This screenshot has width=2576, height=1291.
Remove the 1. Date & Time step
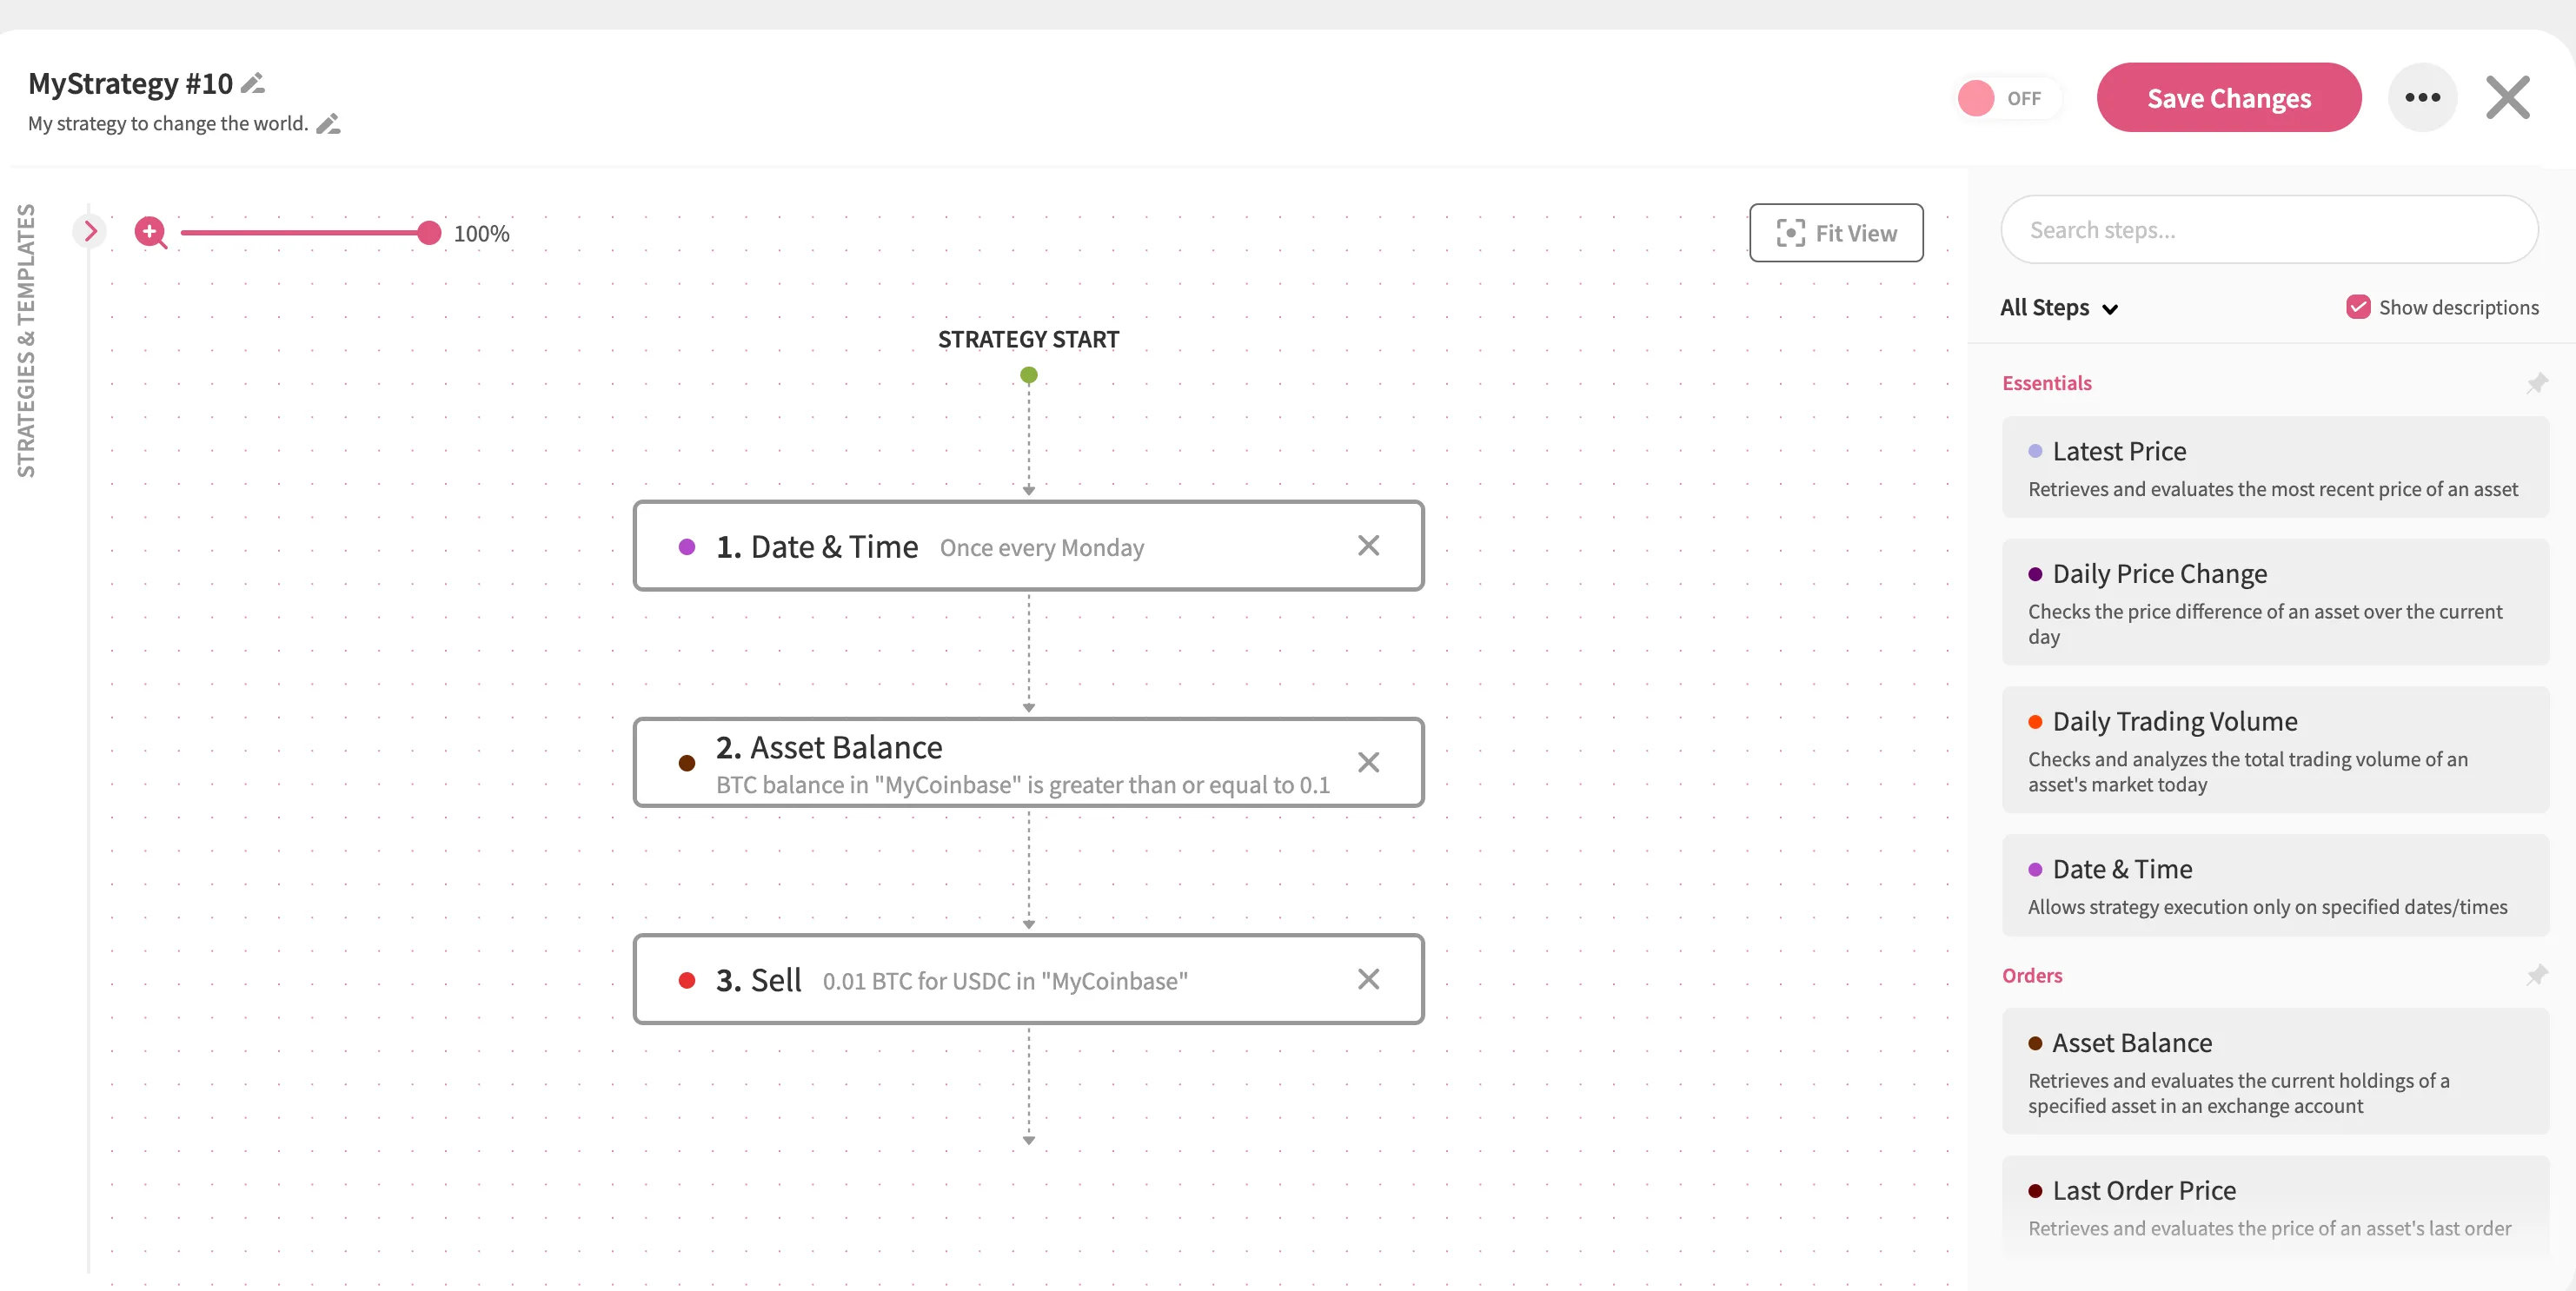pos(1368,546)
